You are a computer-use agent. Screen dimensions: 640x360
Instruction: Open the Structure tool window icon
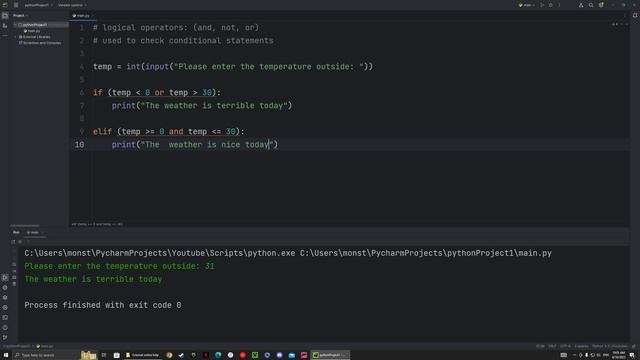click(5, 26)
